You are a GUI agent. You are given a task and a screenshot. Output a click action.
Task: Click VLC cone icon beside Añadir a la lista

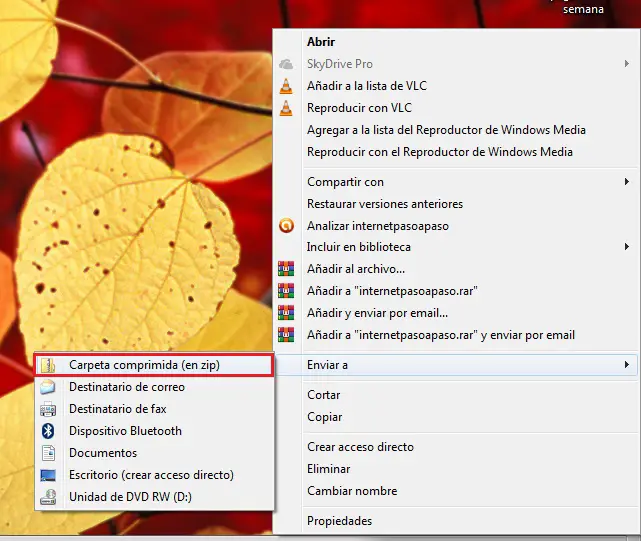tap(286, 86)
